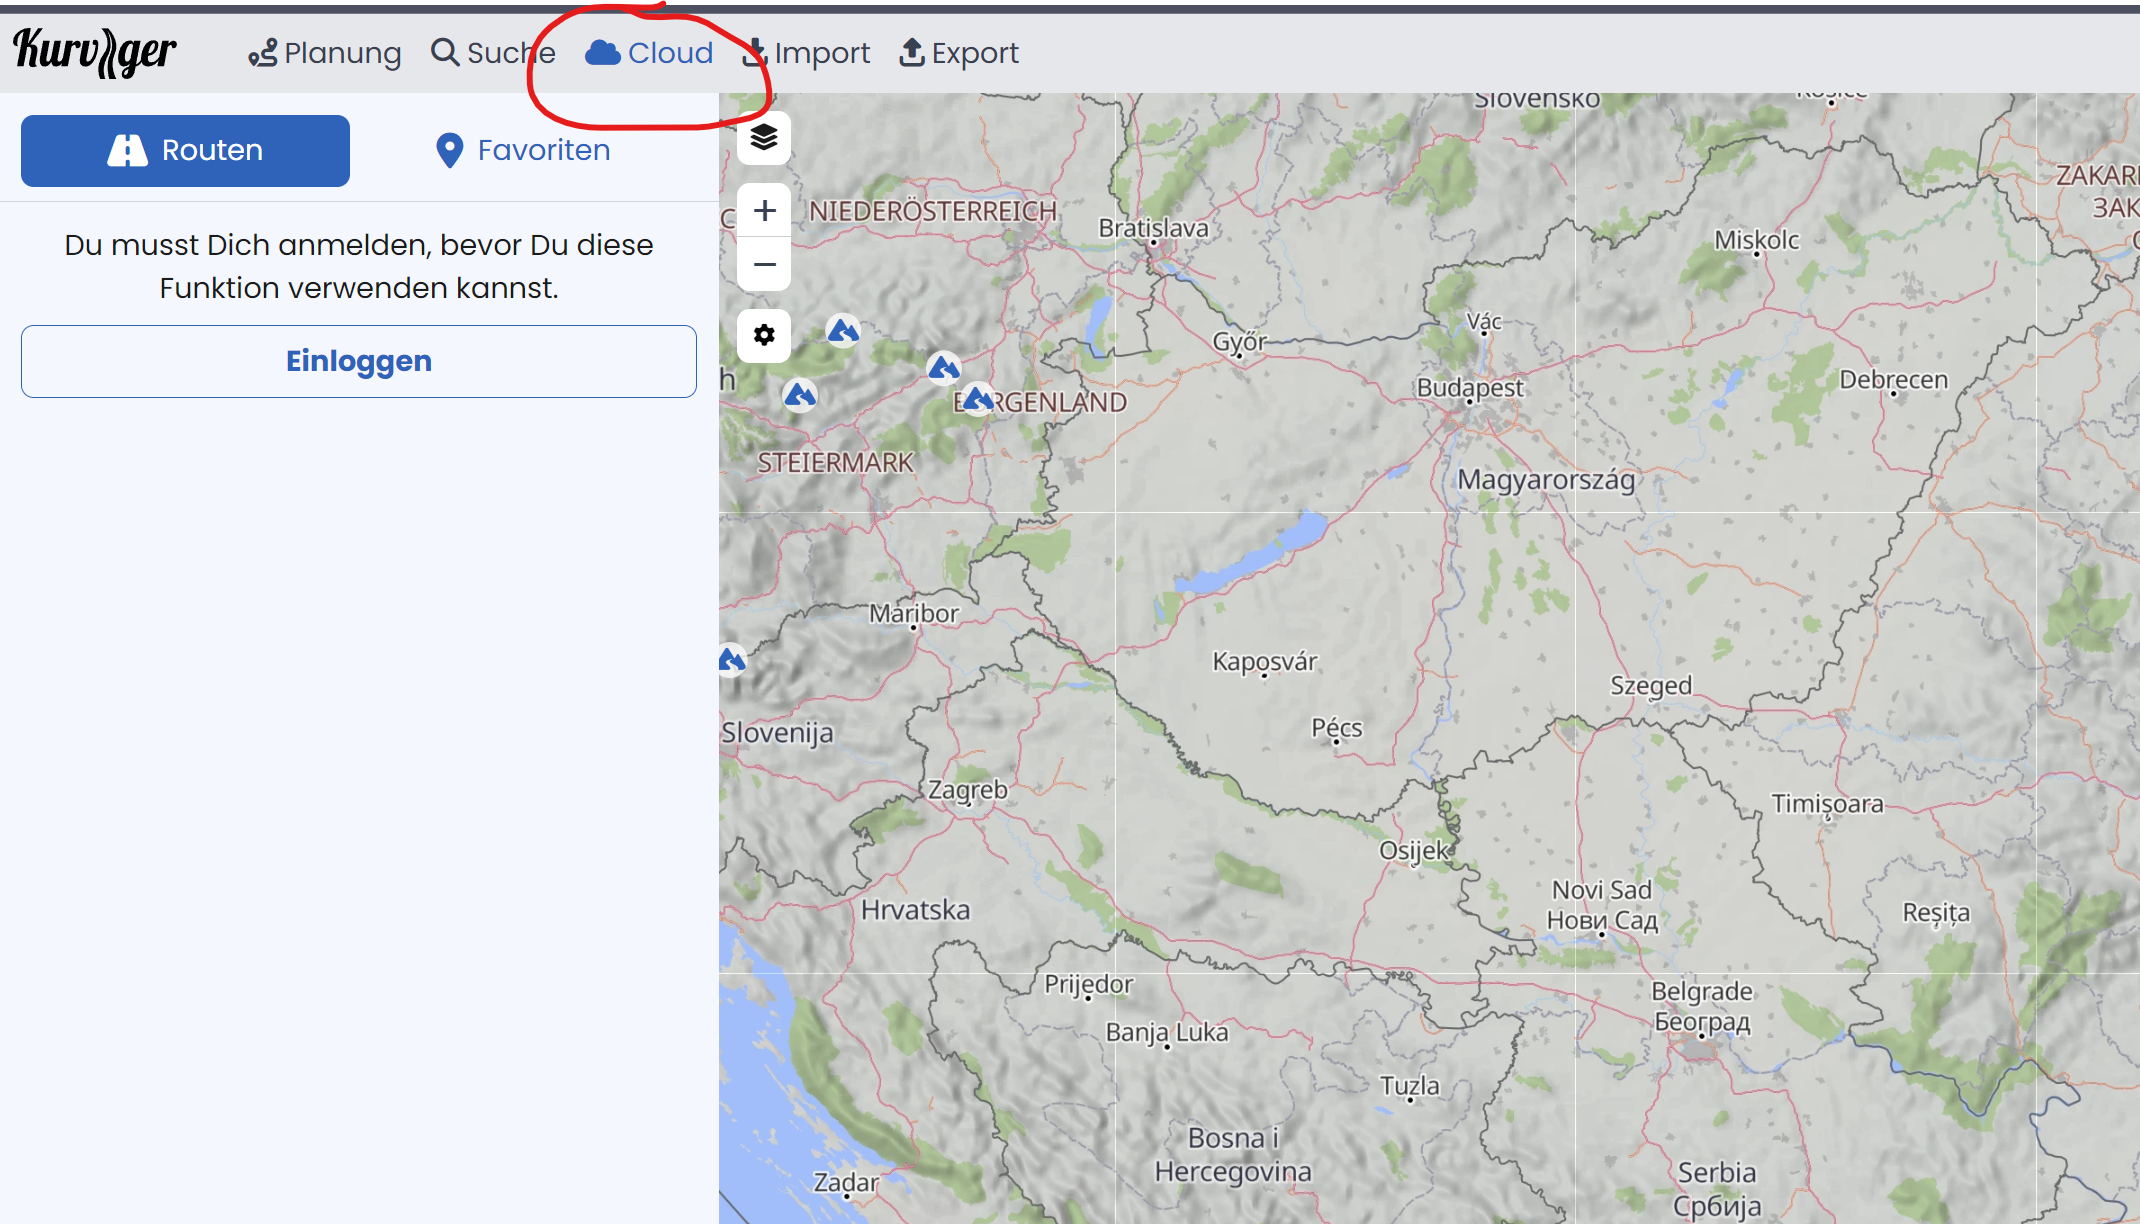The image size is (2140, 1224).
Task: Click the Belgrade city label
Action: tap(1701, 992)
